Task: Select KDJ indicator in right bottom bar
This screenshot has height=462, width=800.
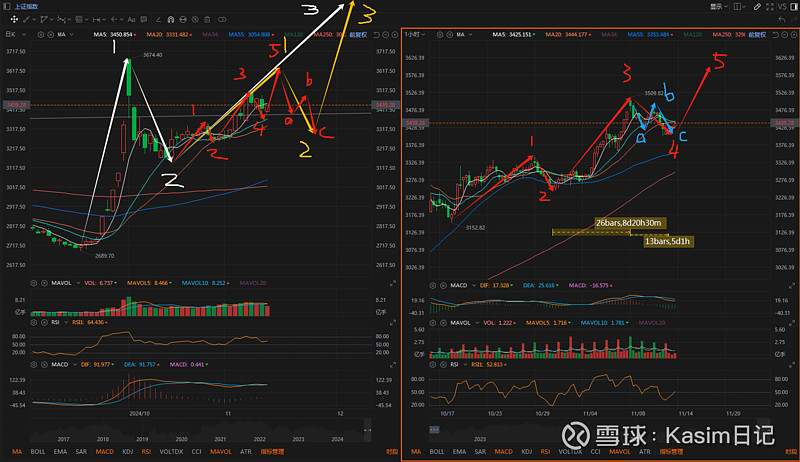Action: tap(527, 452)
